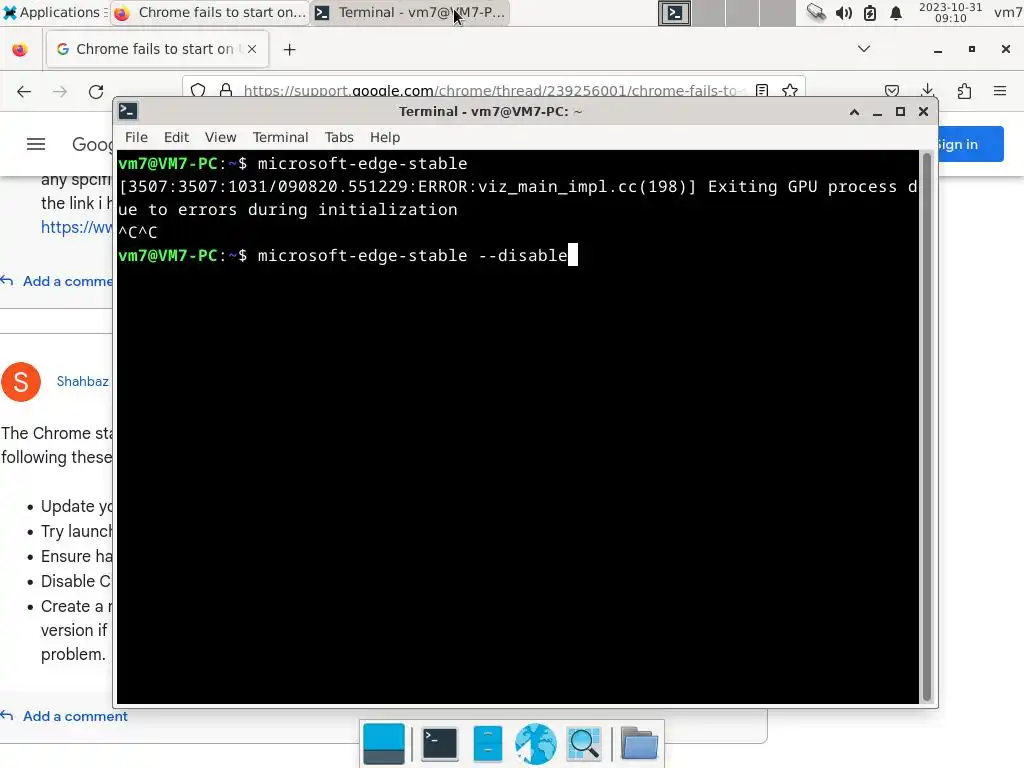Screen dimensions: 1024x768
Task: Open Firefox extensions puzzle icon
Action: point(964,91)
